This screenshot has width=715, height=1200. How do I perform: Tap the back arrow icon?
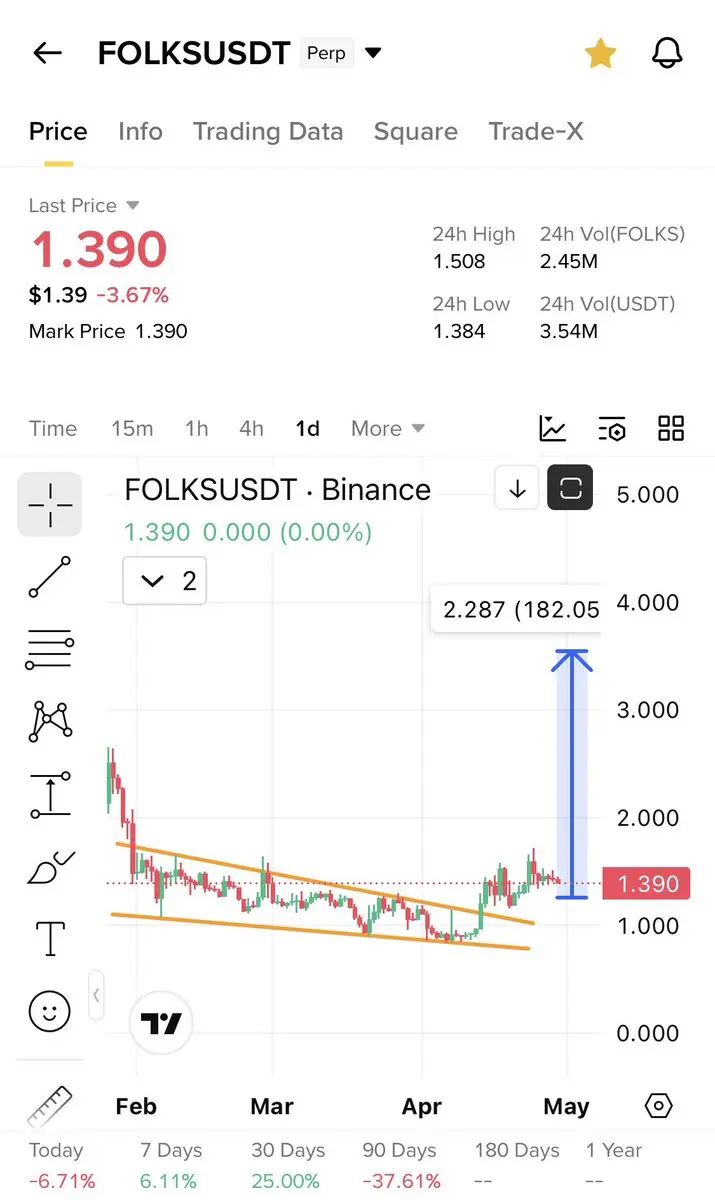click(47, 53)
